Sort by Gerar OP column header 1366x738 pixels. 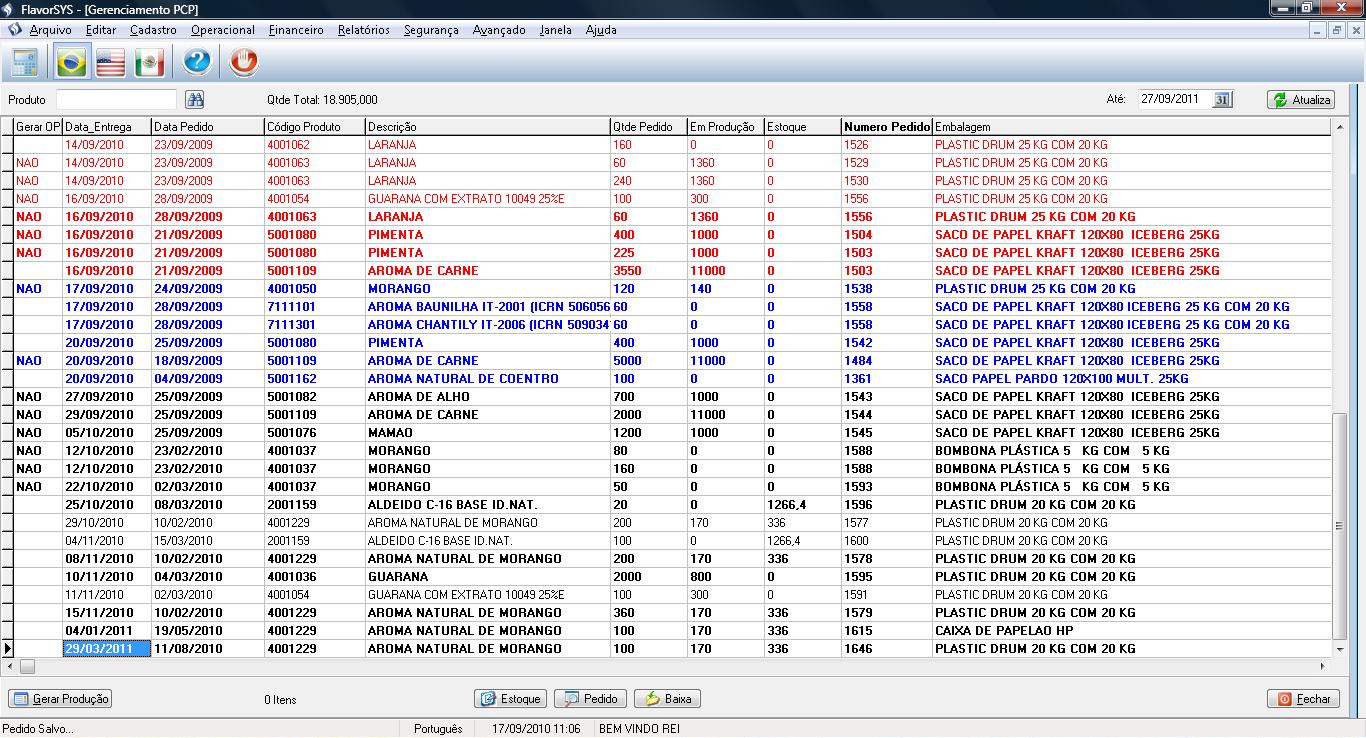38,127
